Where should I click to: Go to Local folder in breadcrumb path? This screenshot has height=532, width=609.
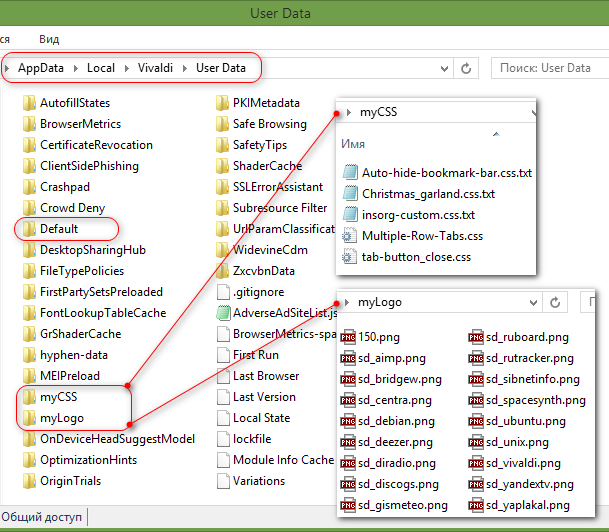pyautogui.click(x=100, y=68)
